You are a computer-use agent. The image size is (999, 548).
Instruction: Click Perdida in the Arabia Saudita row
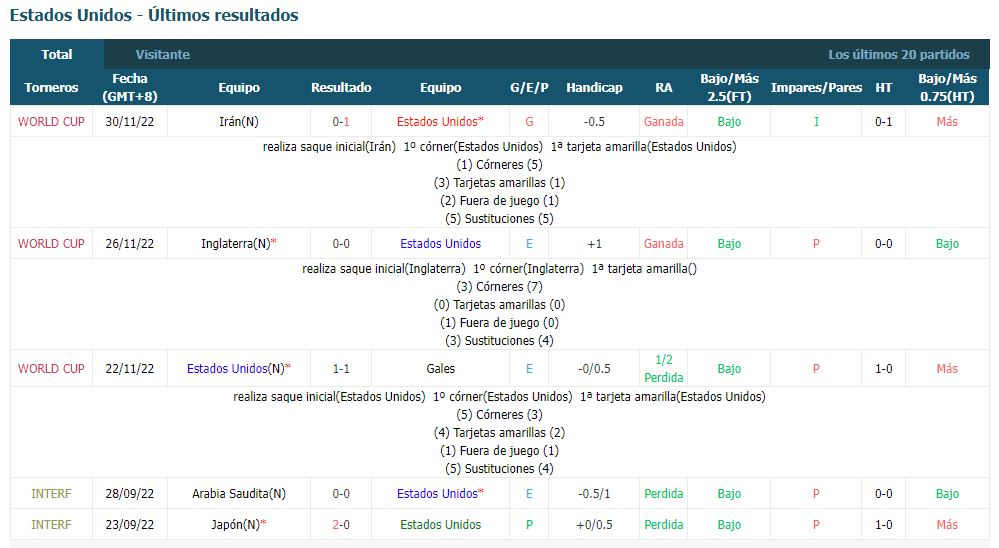(663, 493)
